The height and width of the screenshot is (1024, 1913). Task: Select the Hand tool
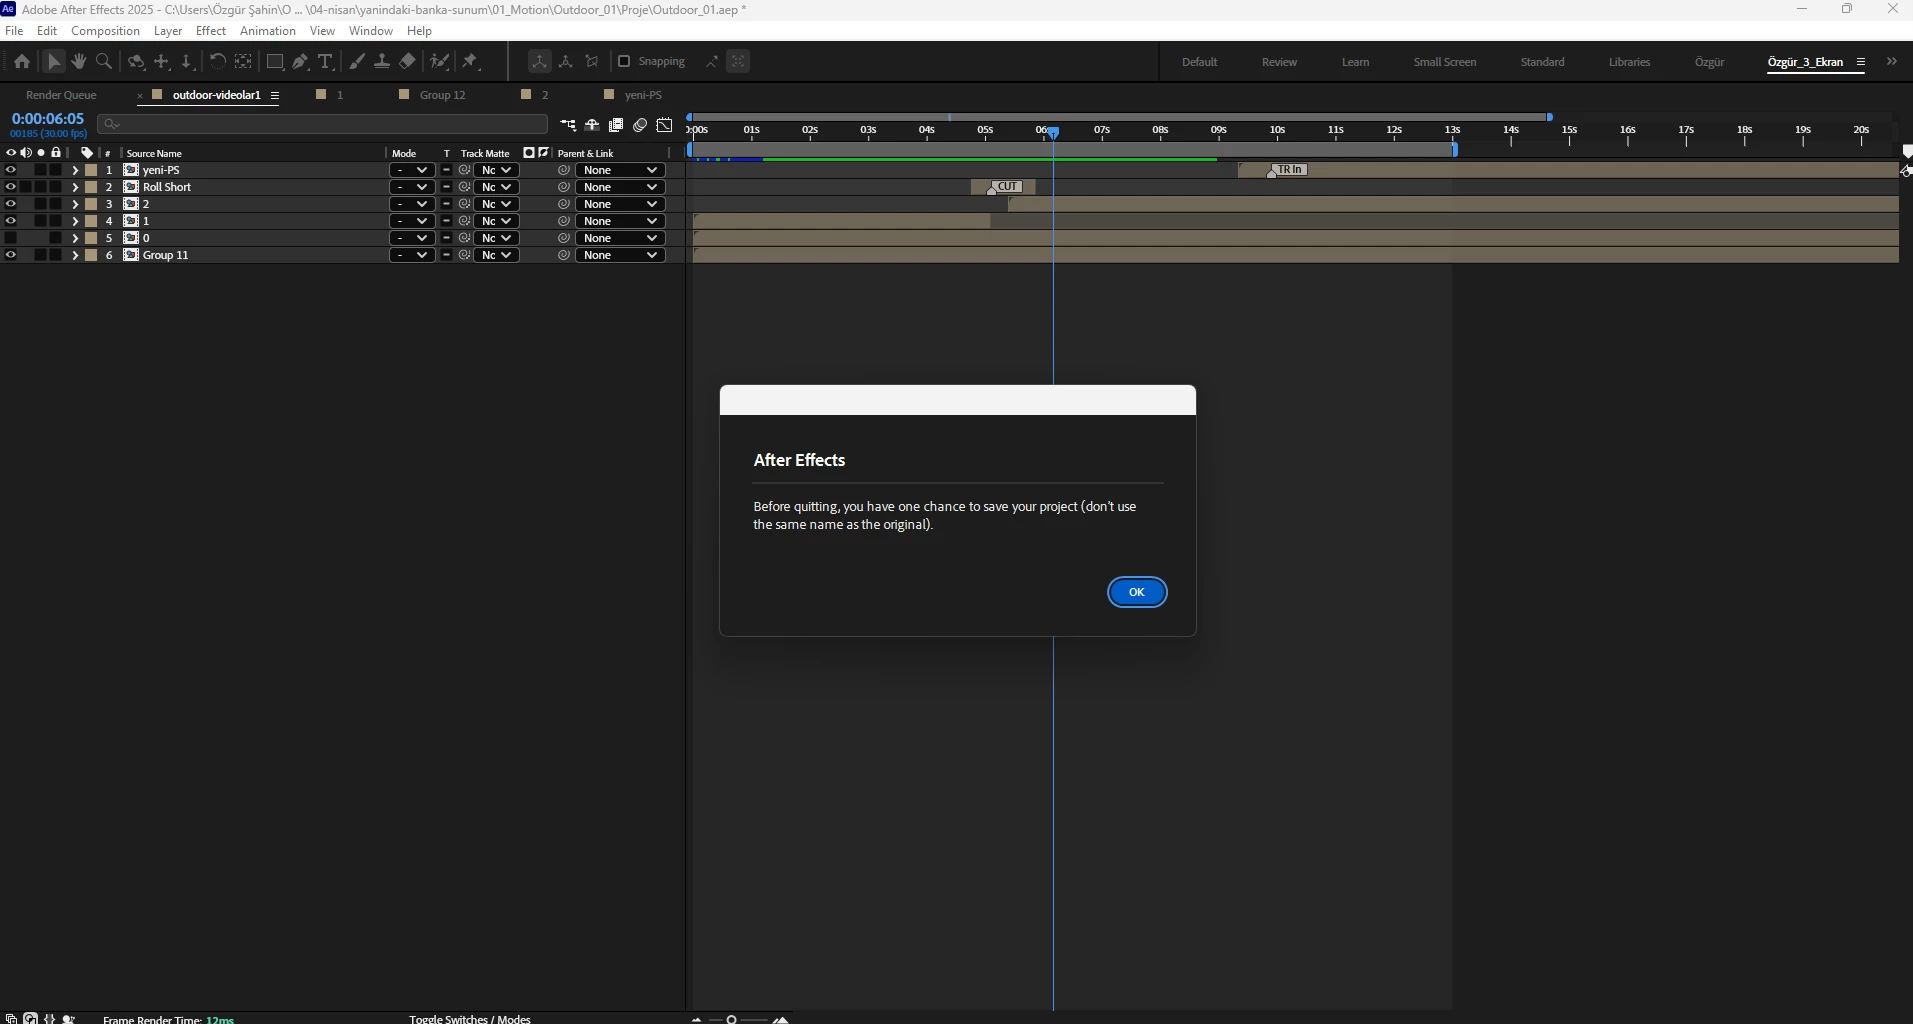79,62
